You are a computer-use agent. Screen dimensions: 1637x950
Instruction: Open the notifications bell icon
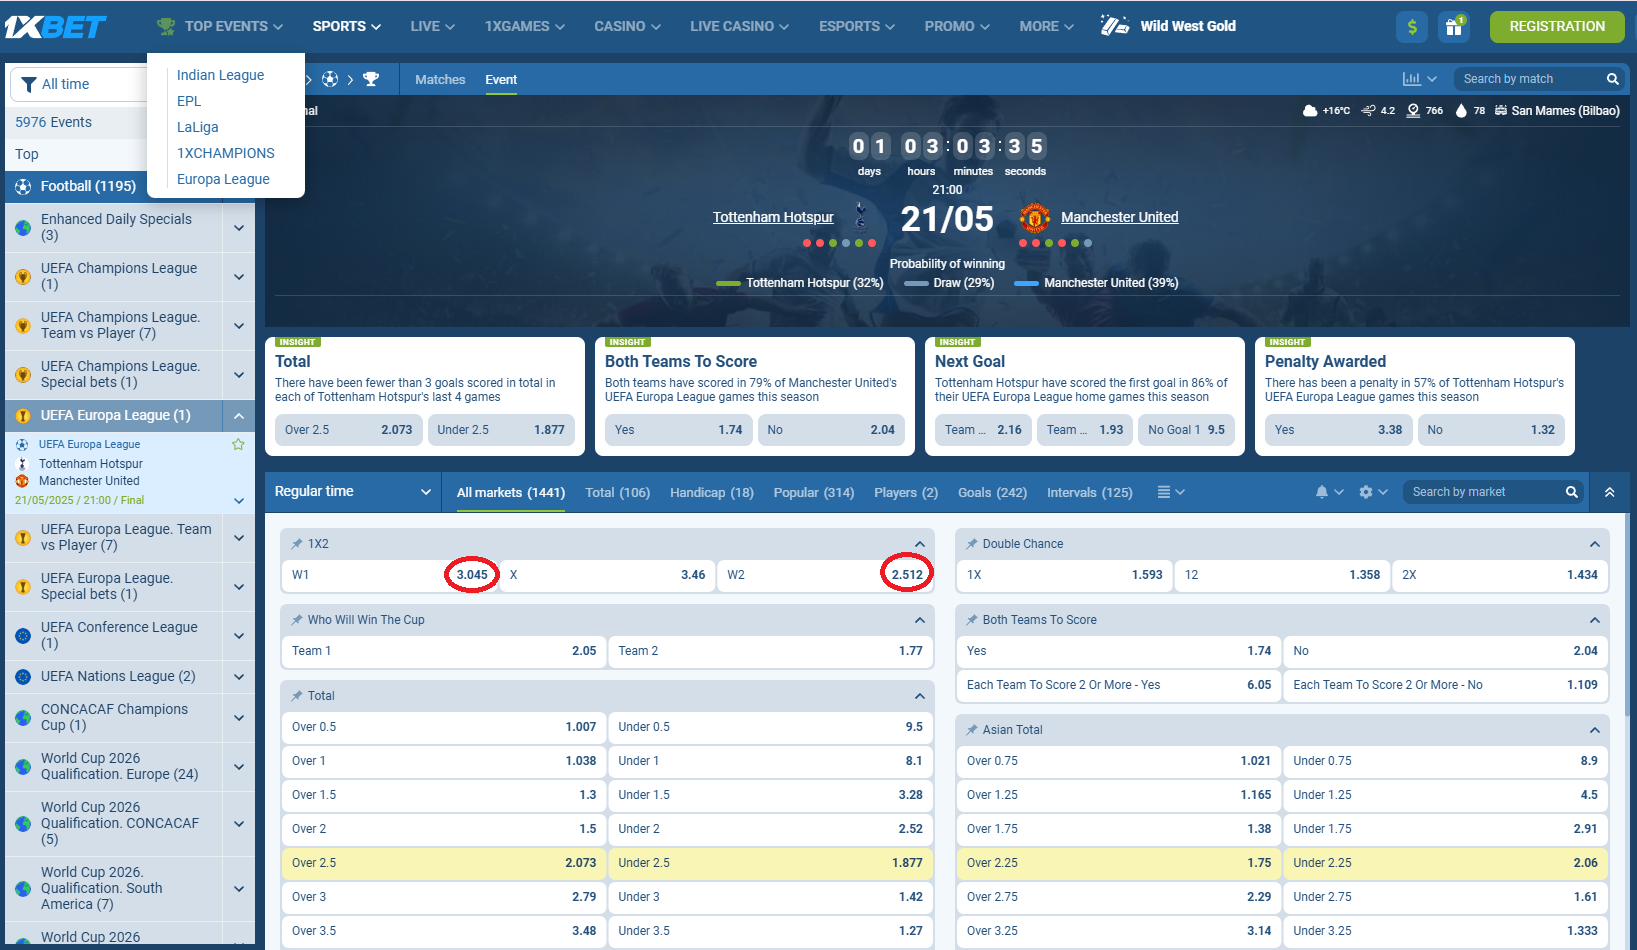pos(1322,492)
